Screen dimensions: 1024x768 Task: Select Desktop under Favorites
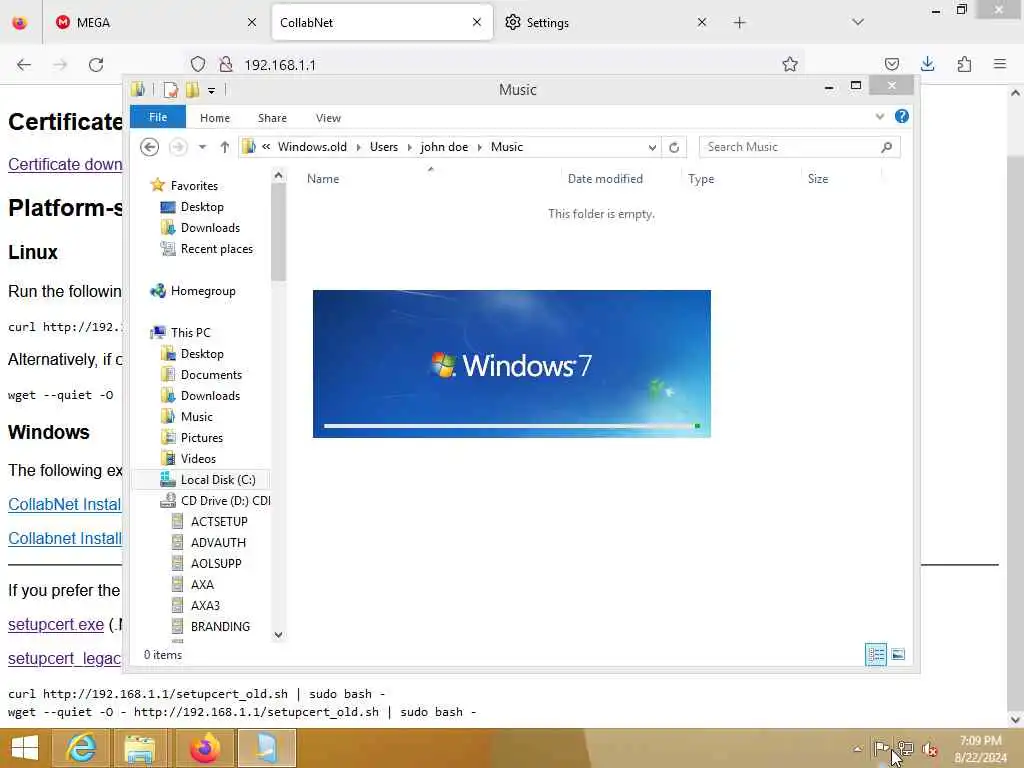coord(202,207)
